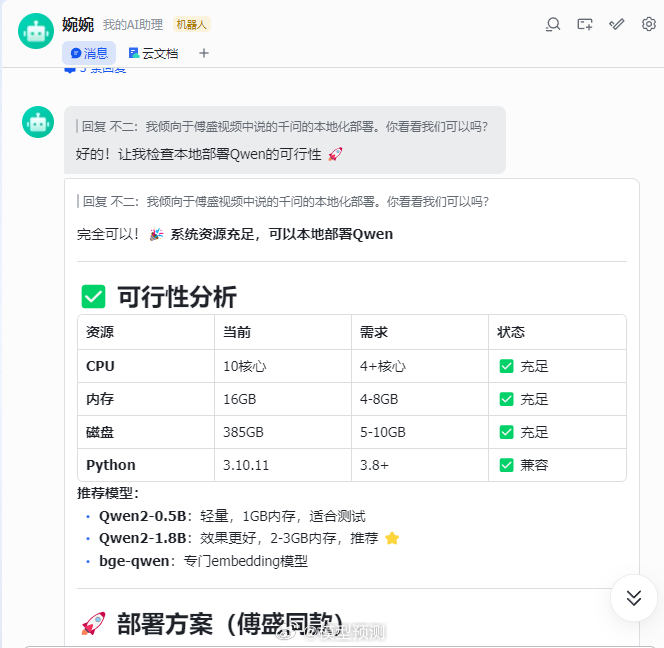
Task: Click the 充足 status in the 磁盘 row
Action: (x=524, y=432)
